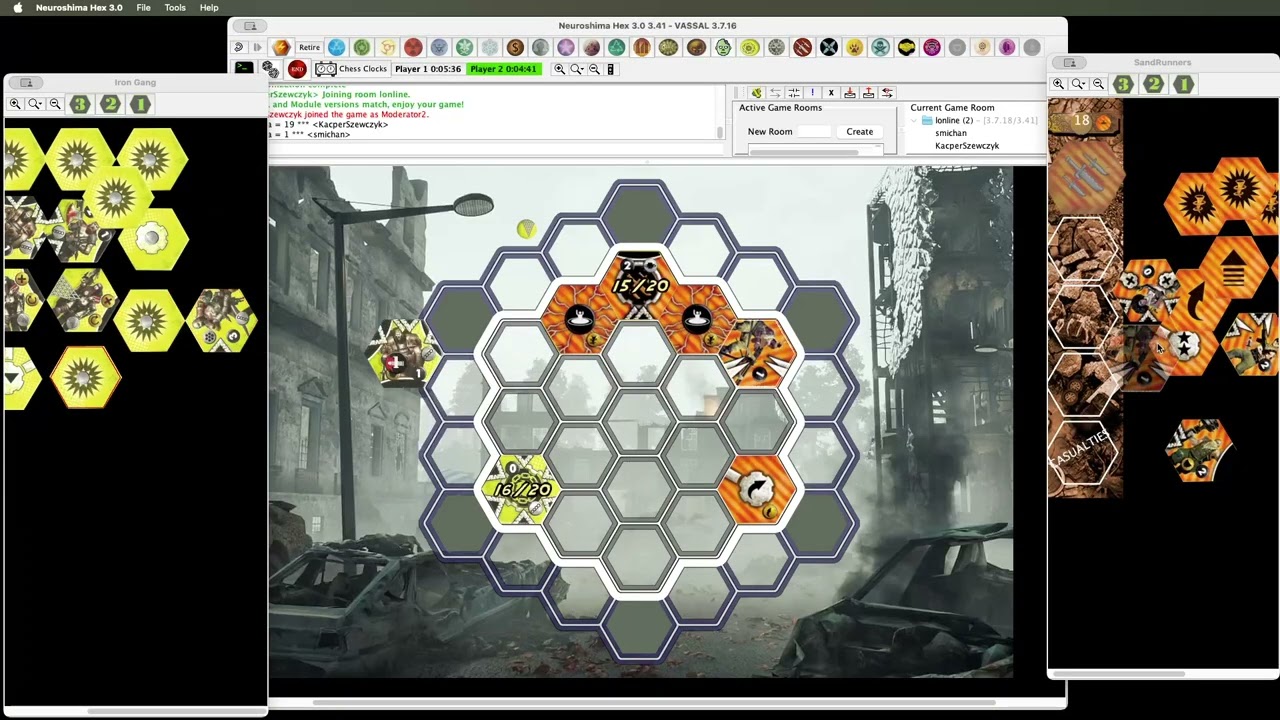The width and height of the screenshot is (1280, 720).
Task: Zoom in within SandRunners window
Action: pyautogui.click(x=1059, y=84)
